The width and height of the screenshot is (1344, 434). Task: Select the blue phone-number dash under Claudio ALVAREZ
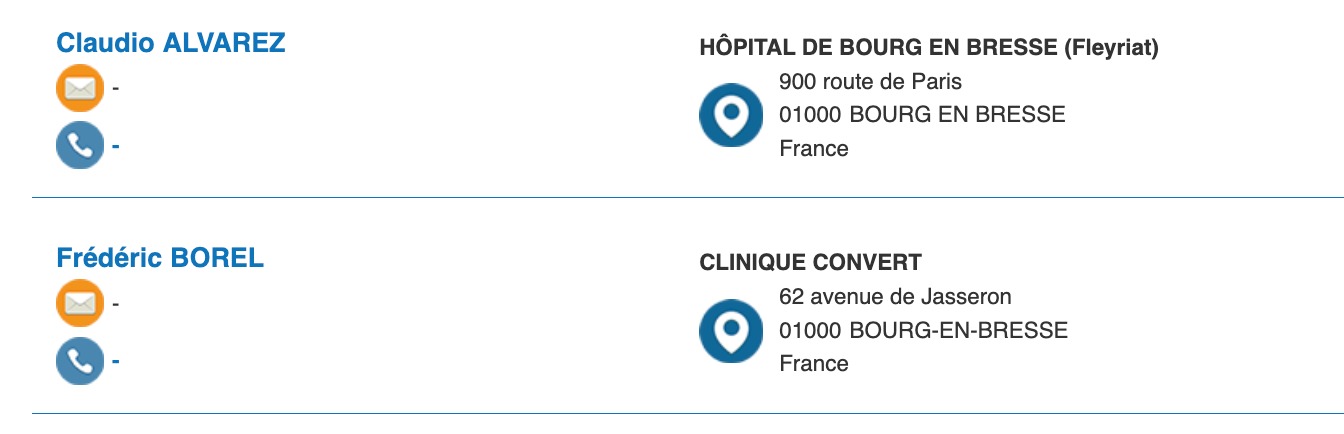116,147
